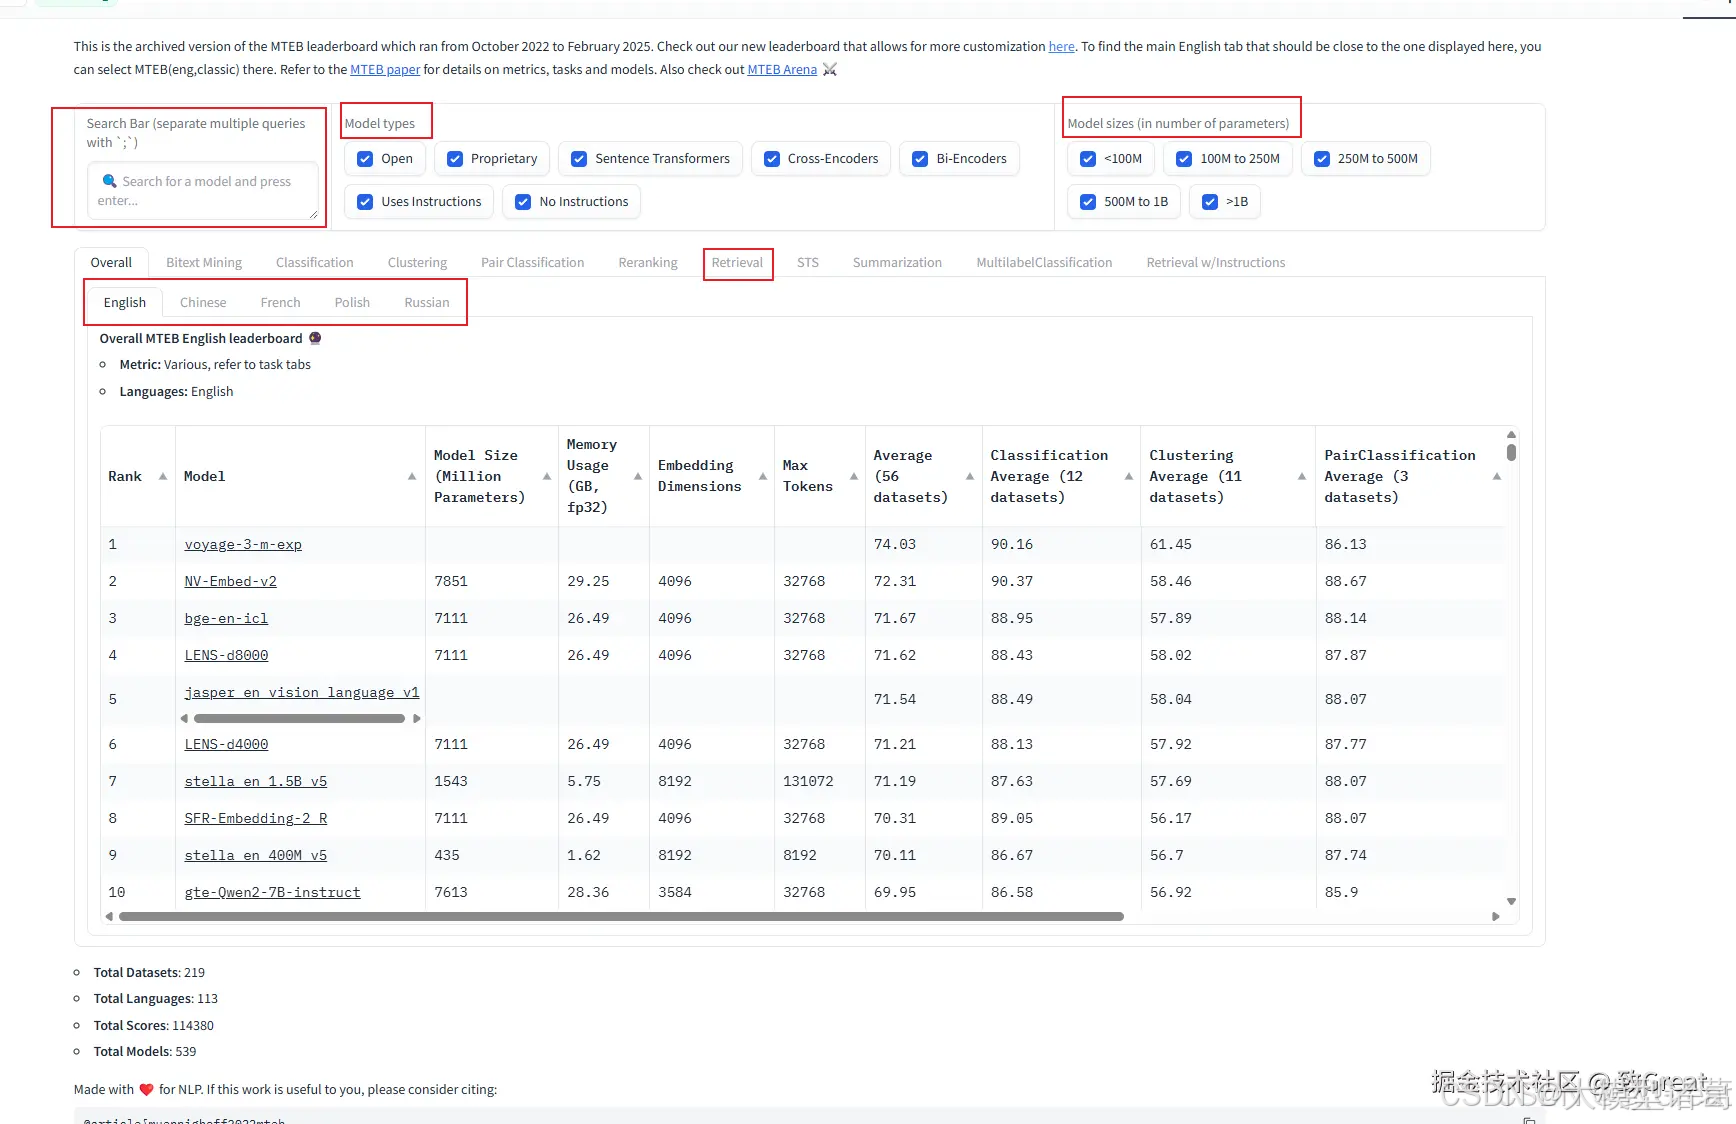The height and width of the screenshot is (1124, 1736).
Task: Select Pair Classification tab
Action: tap(532, 263)
